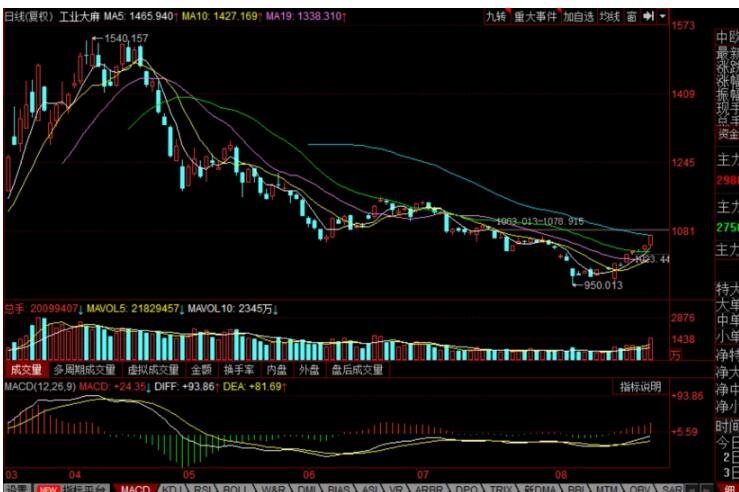Select the 成交量 volume tab
Viewport: 739px width, 492px height.
point(26,370)
